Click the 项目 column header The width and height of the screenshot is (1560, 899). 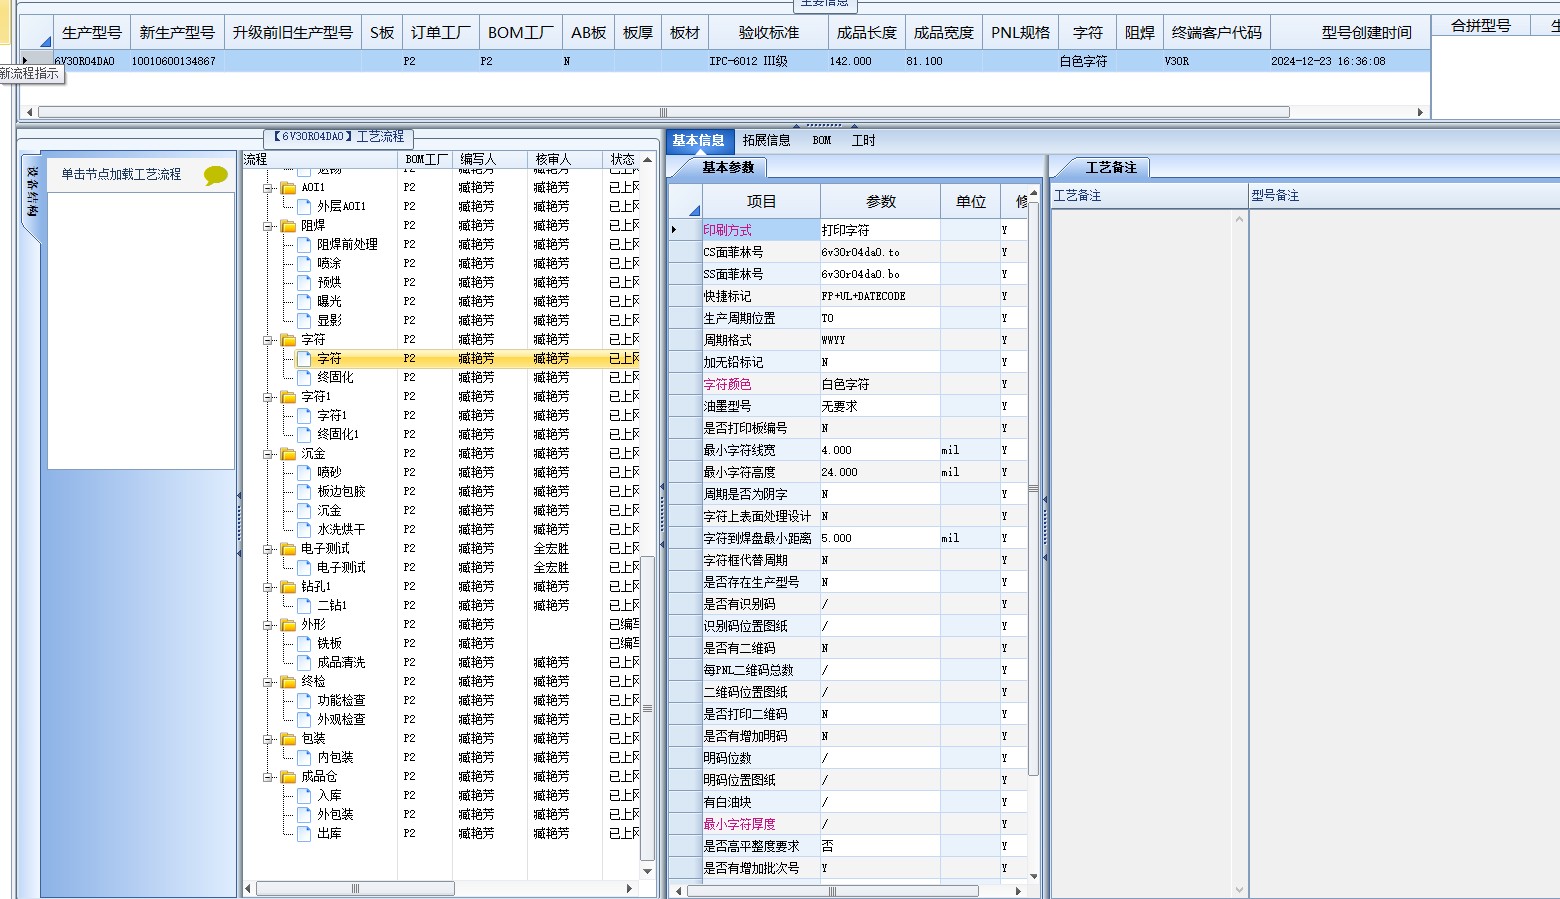761,202
